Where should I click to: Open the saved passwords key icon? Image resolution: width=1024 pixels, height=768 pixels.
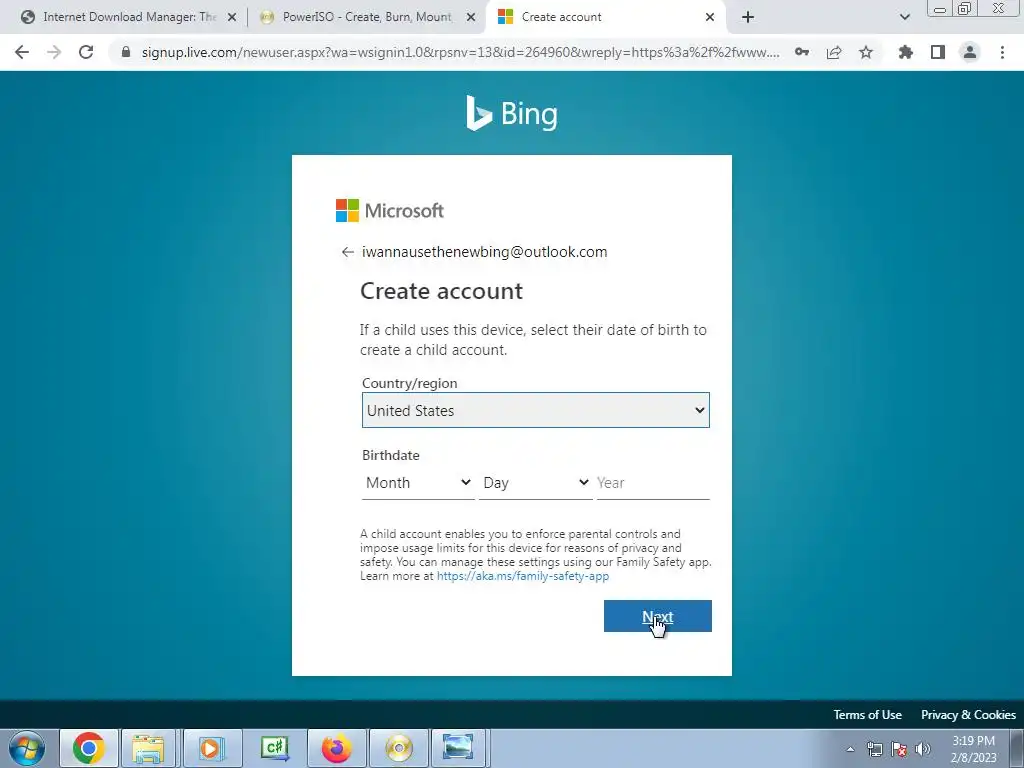tap(802, 52)
